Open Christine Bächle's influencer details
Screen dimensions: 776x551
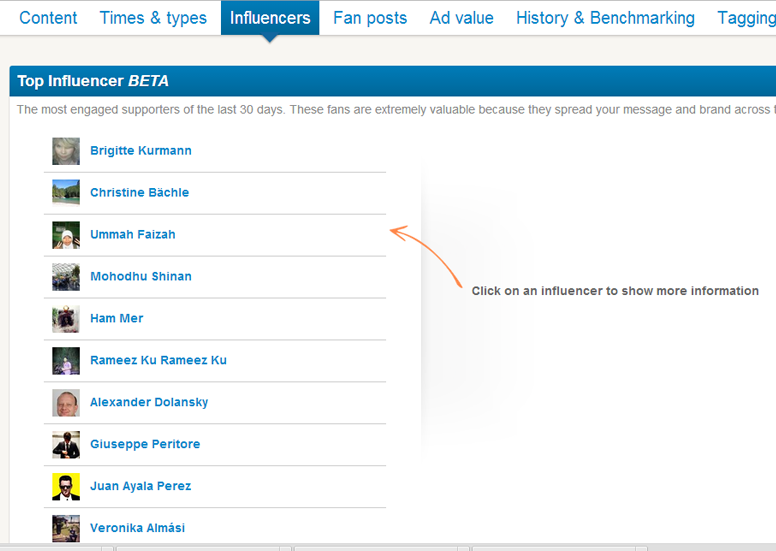point(140,193)
